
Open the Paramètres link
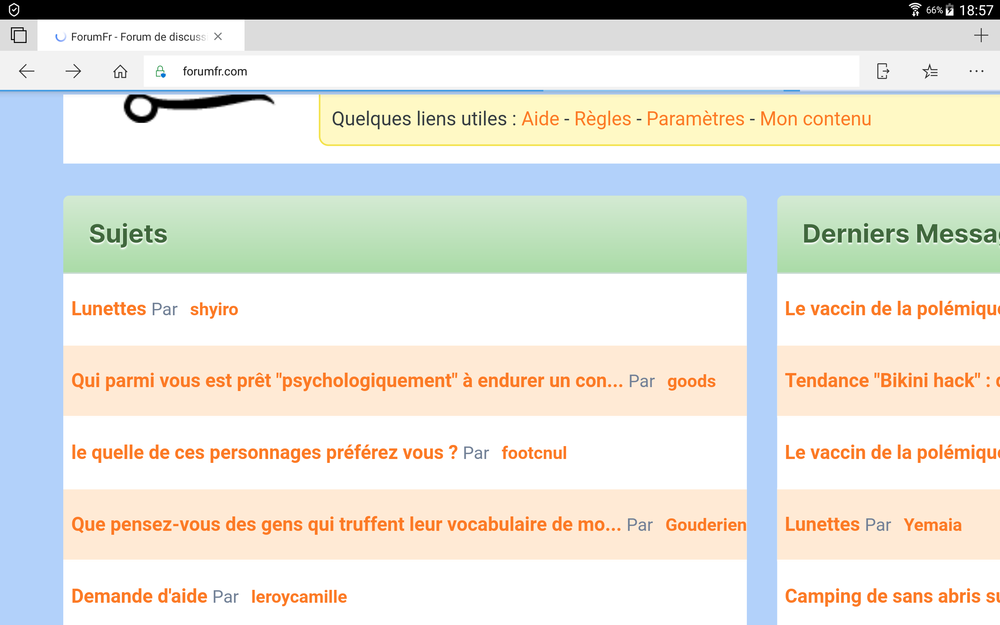pyautogui.click(x=695, y=118)
